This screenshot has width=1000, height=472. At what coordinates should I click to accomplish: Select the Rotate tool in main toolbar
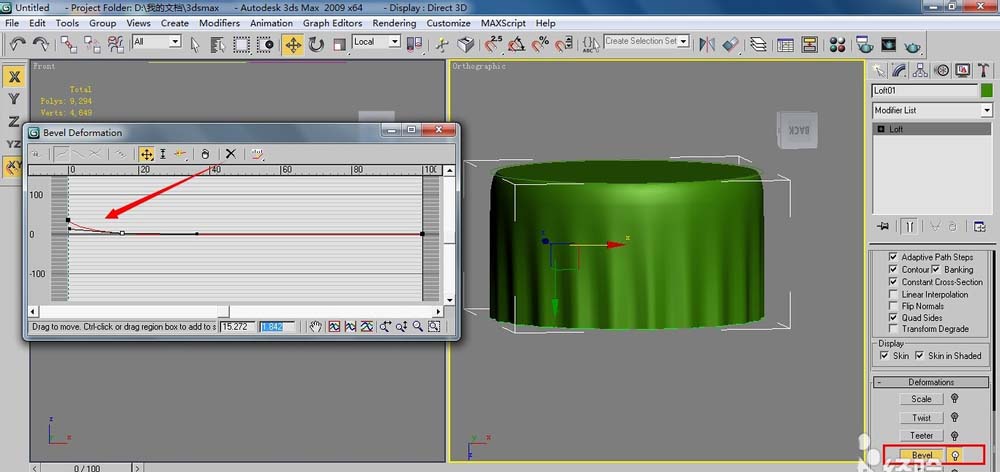tap(316, 44)
